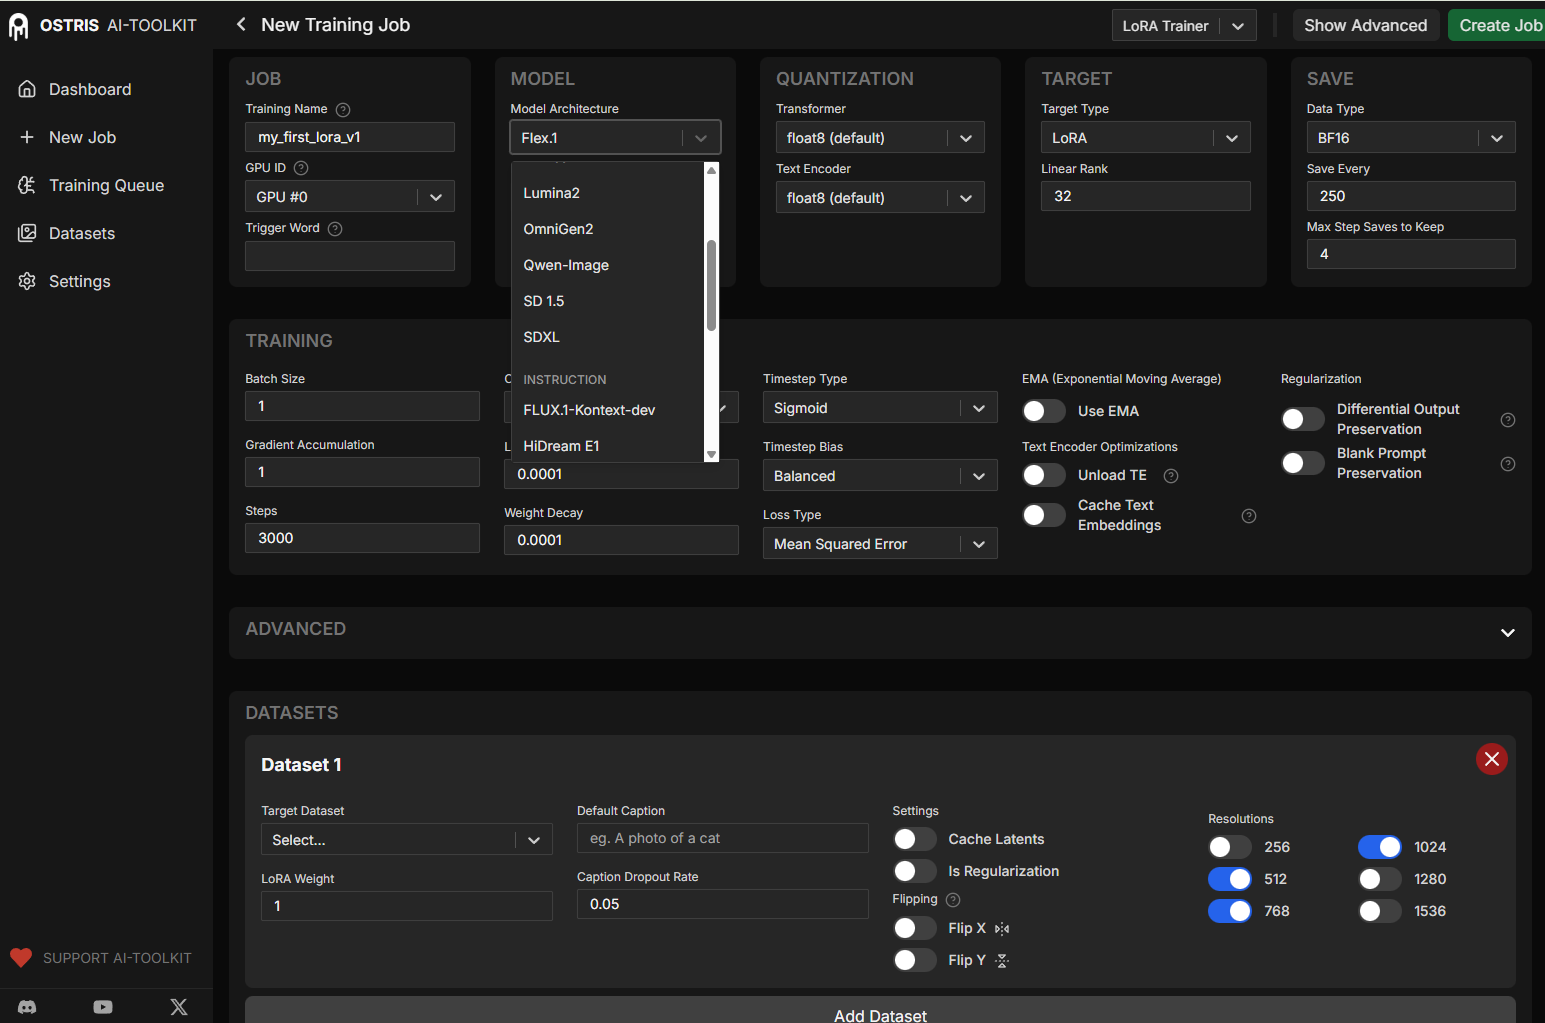Screen dimensions: 1545x1023
Task: Click the Blank Prompt Preservation help icon
Action: coord(1508,464)
